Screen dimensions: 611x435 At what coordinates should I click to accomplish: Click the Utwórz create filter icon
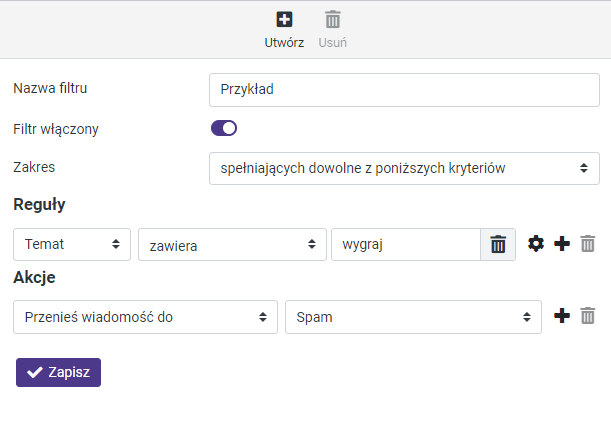tap(284, 20)
